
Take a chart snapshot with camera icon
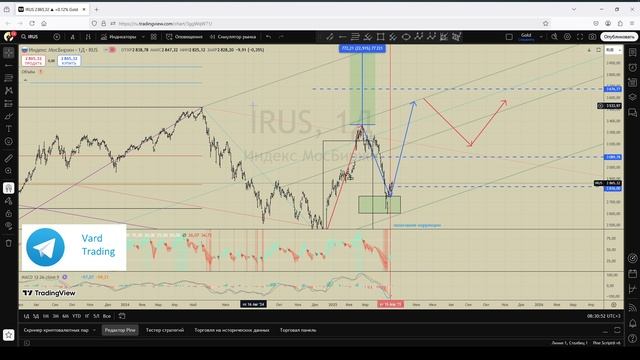[592, 37]
